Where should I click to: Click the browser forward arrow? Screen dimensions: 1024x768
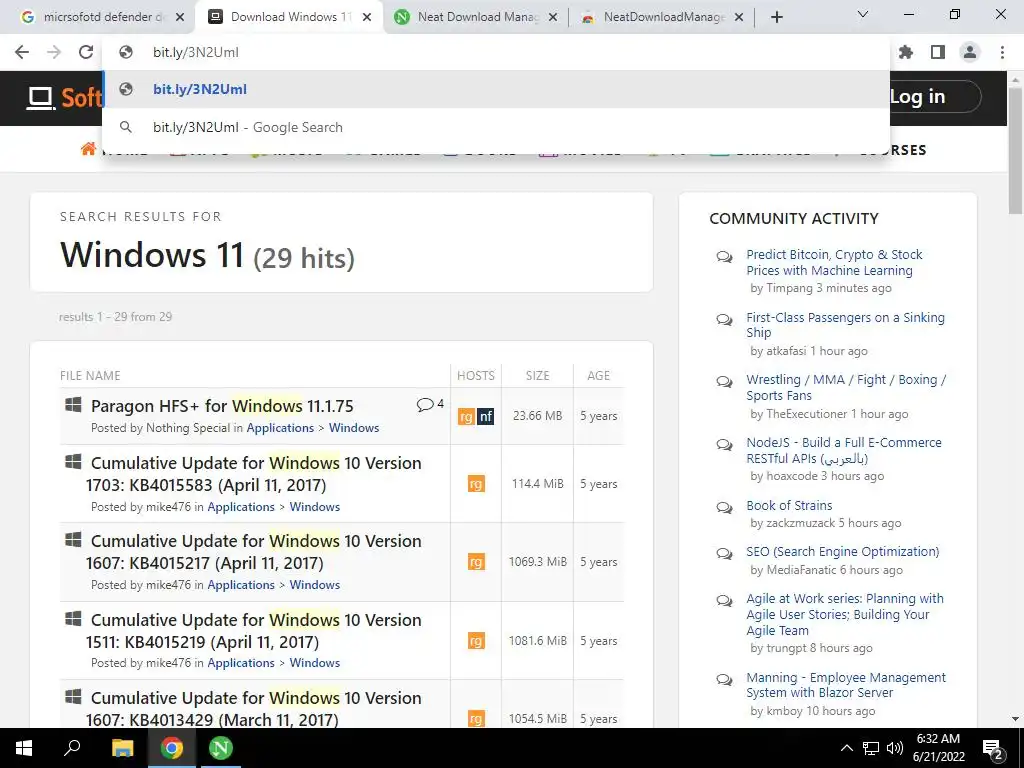click(x=54, y=52)
